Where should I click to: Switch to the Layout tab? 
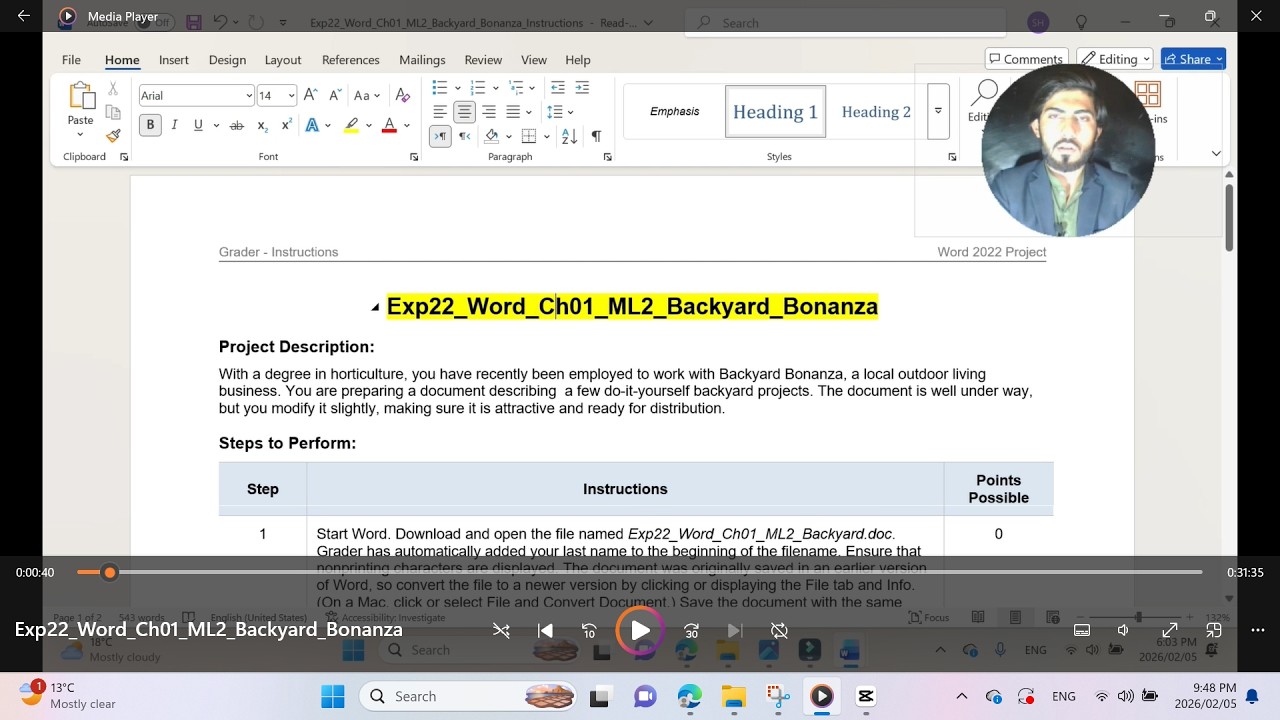283,60
